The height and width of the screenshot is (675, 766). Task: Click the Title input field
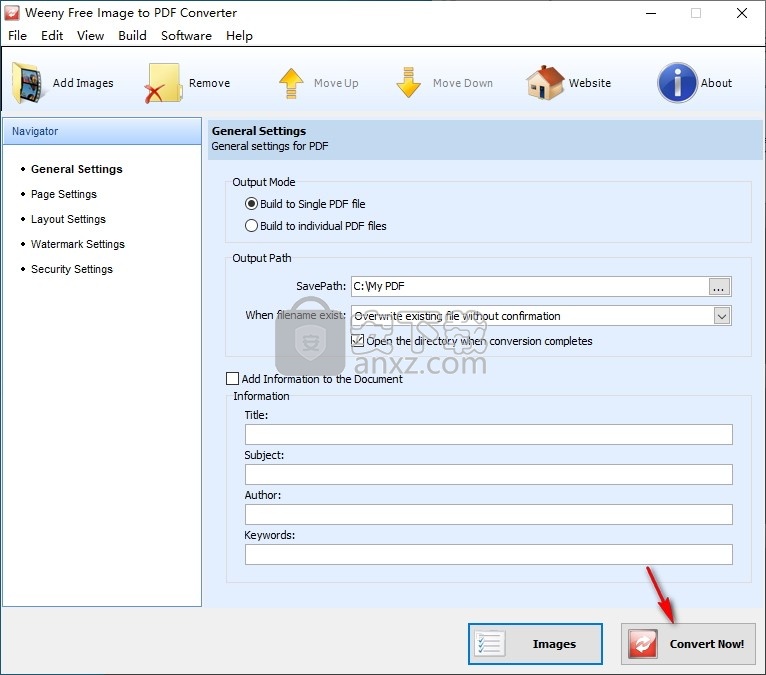(489, 435)
